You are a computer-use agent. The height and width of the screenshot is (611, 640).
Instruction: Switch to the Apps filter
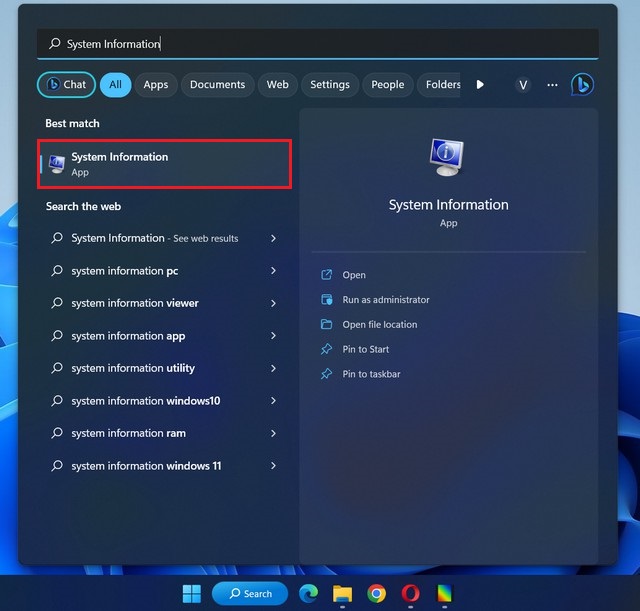(156, 84)
